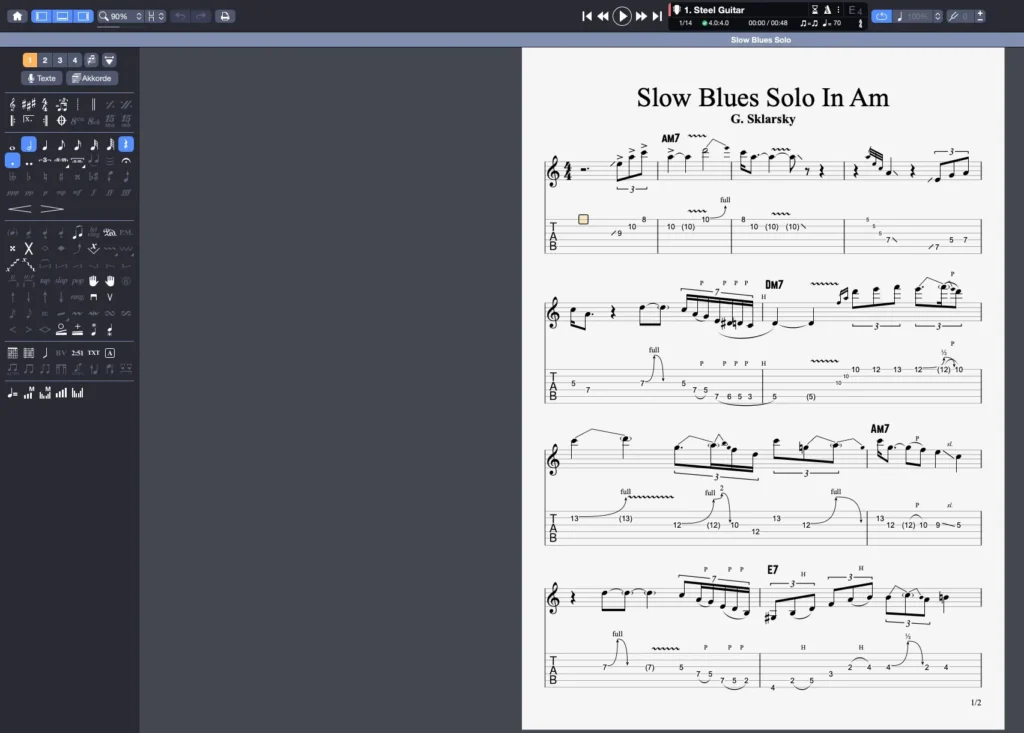Click the Redo arrow in toolbar

click(201, 16)
